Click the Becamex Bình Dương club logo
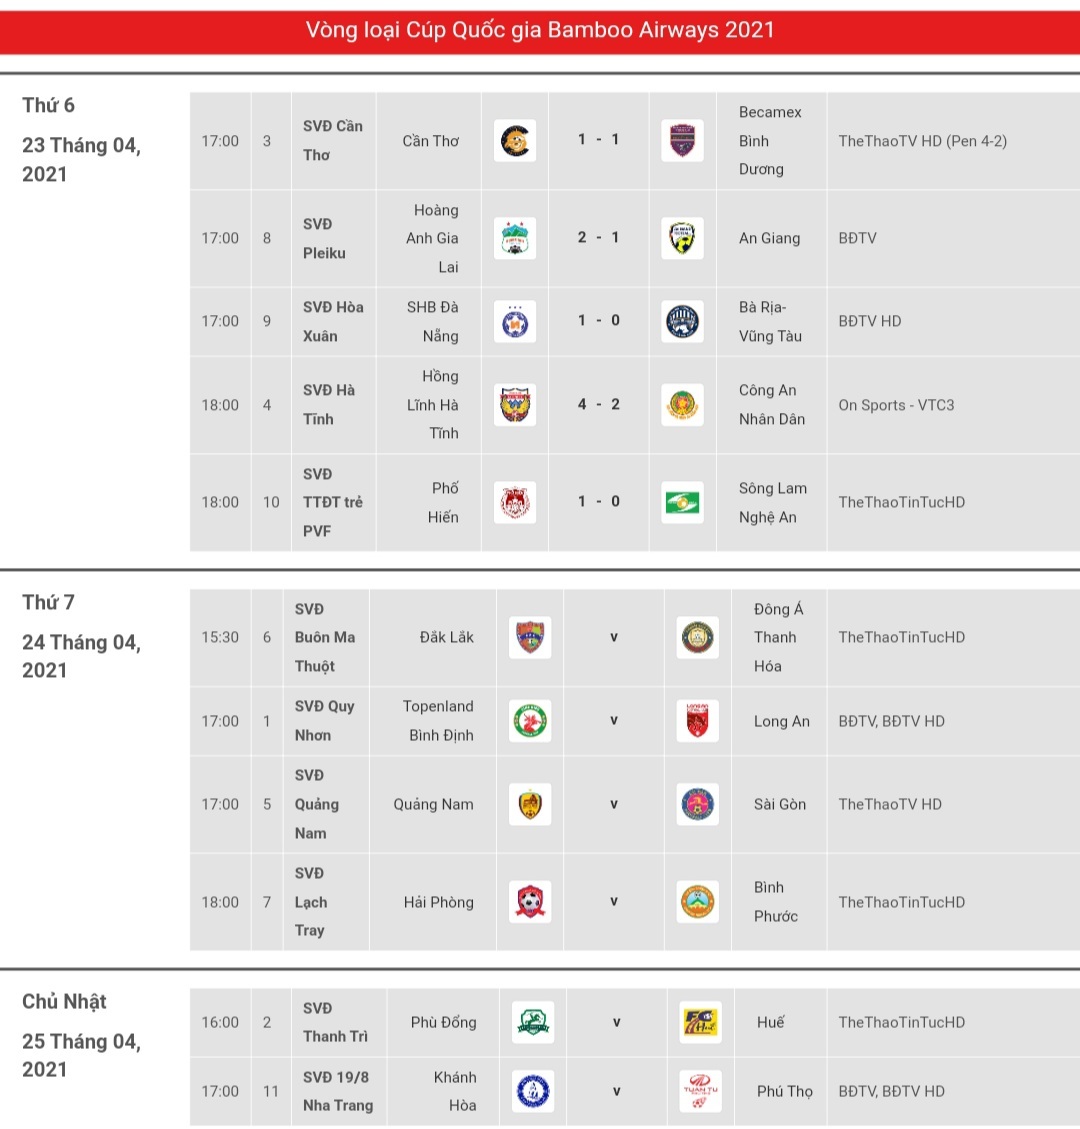1080x1129 pixels. tap(683, 141)
